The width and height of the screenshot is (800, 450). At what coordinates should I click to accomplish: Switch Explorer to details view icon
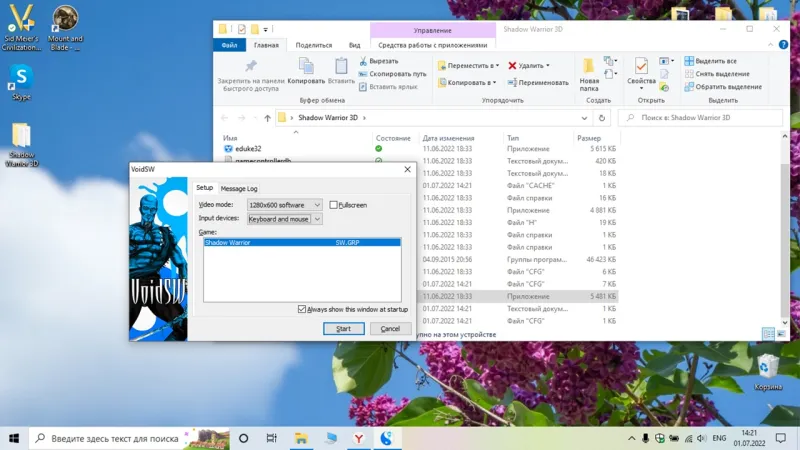pyautogui.click(x=768, y=334)
